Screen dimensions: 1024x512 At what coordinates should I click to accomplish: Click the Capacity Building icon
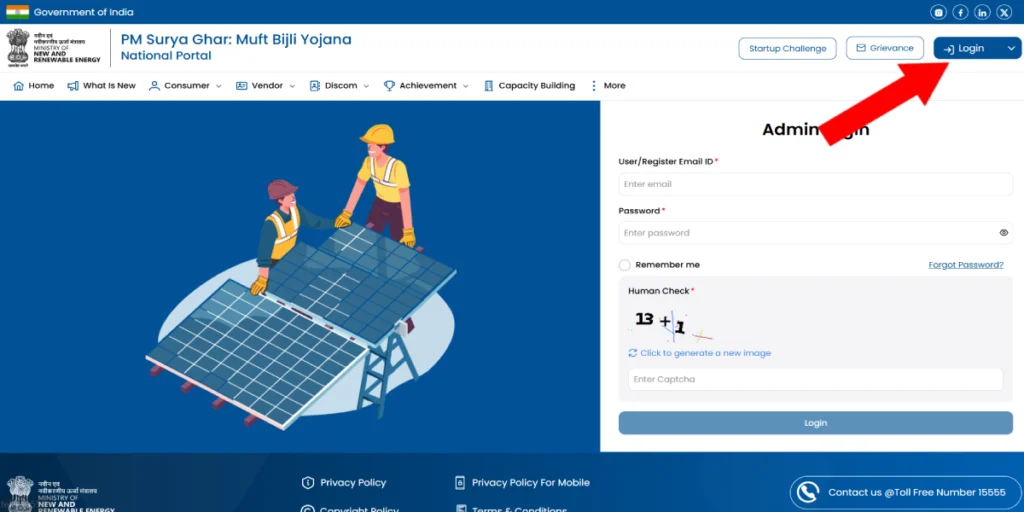pos(488,86)
